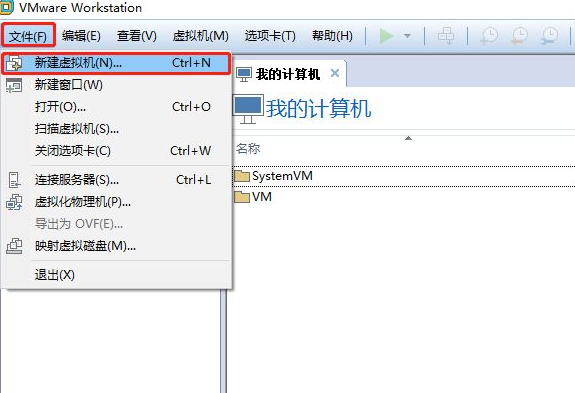Screen dimensions: 575x393
Task: Select 连接服务器(S)... menu entry
Action: coord(116,180)
